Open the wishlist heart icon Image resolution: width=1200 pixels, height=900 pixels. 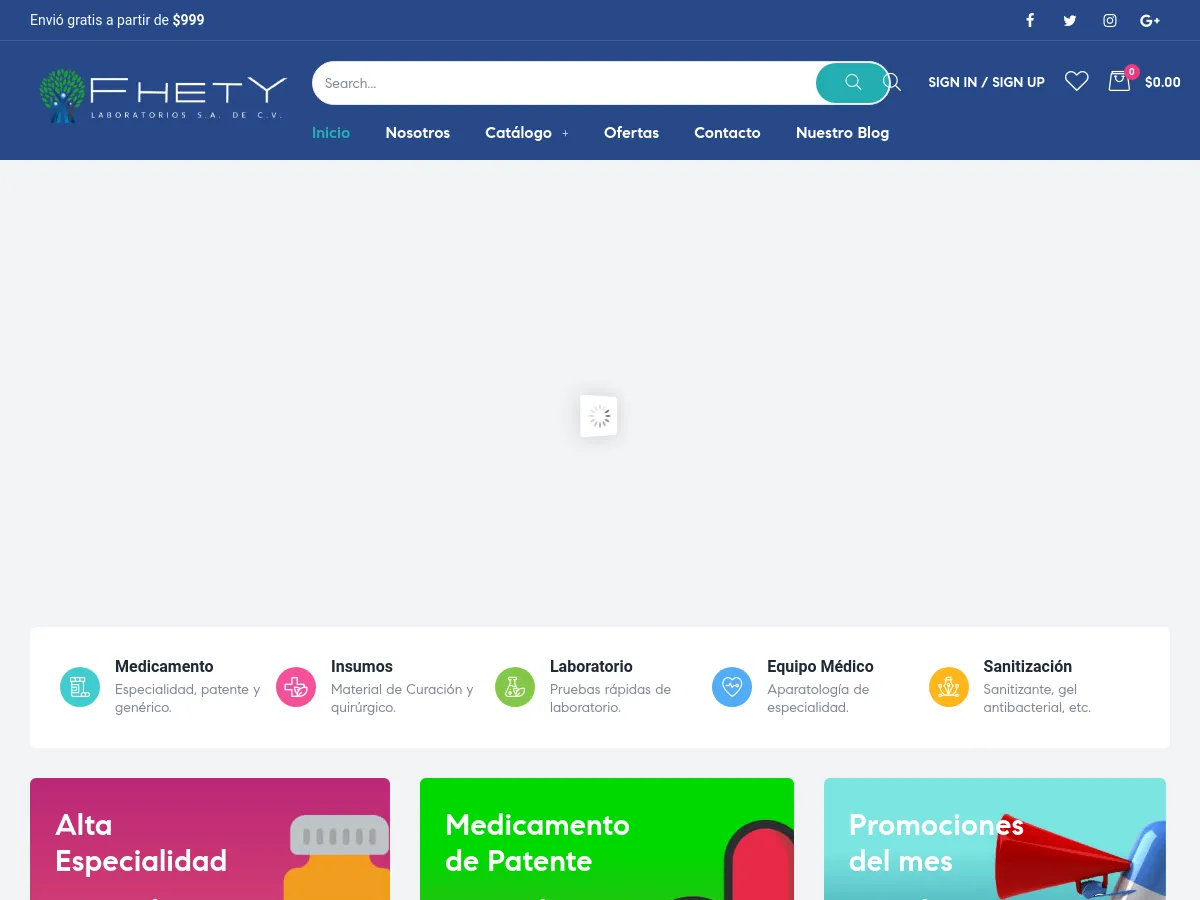point(1077,82)
